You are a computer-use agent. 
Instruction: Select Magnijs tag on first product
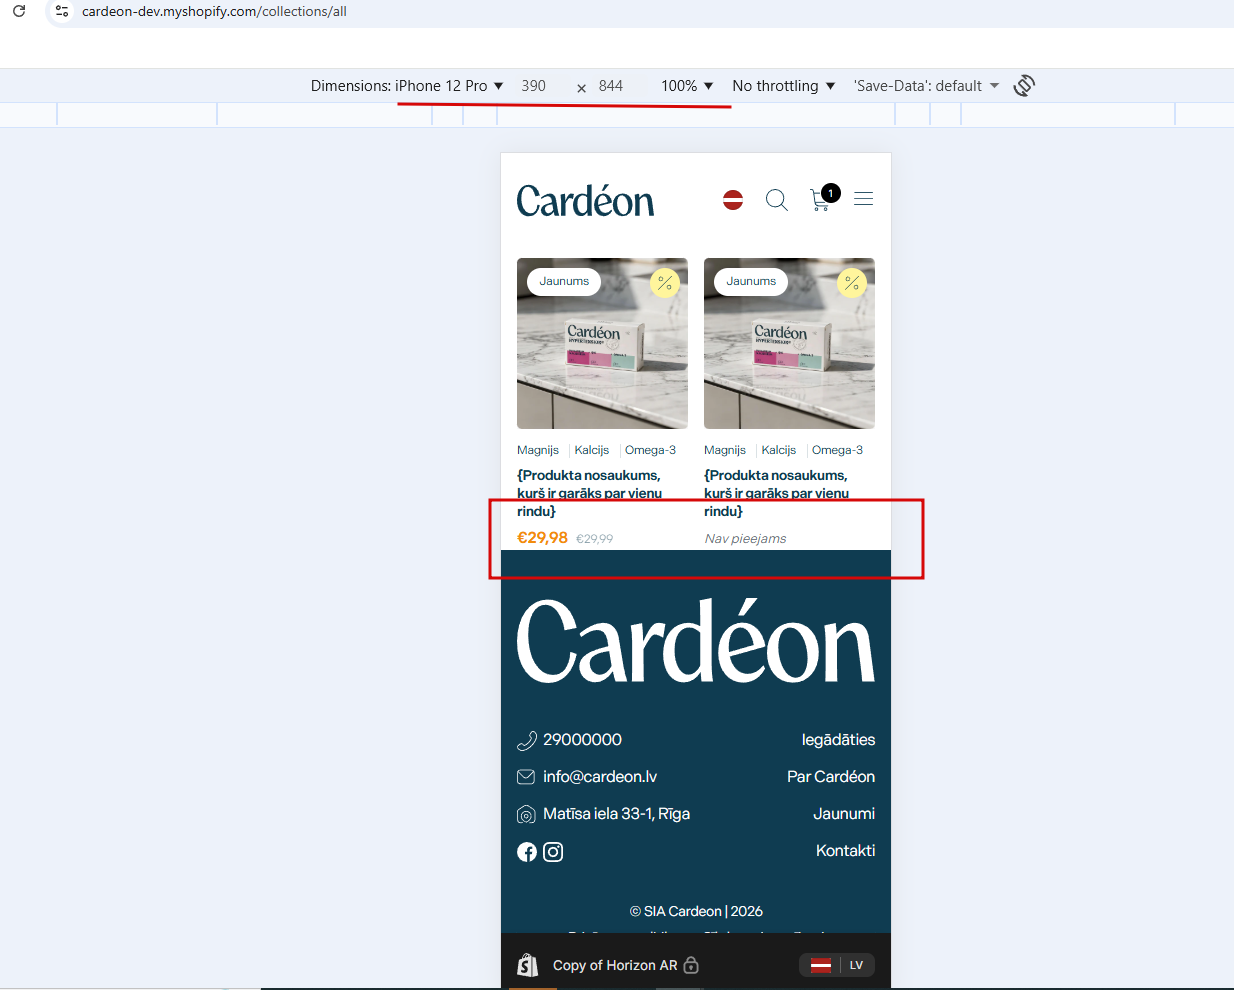tap(538, 450)
